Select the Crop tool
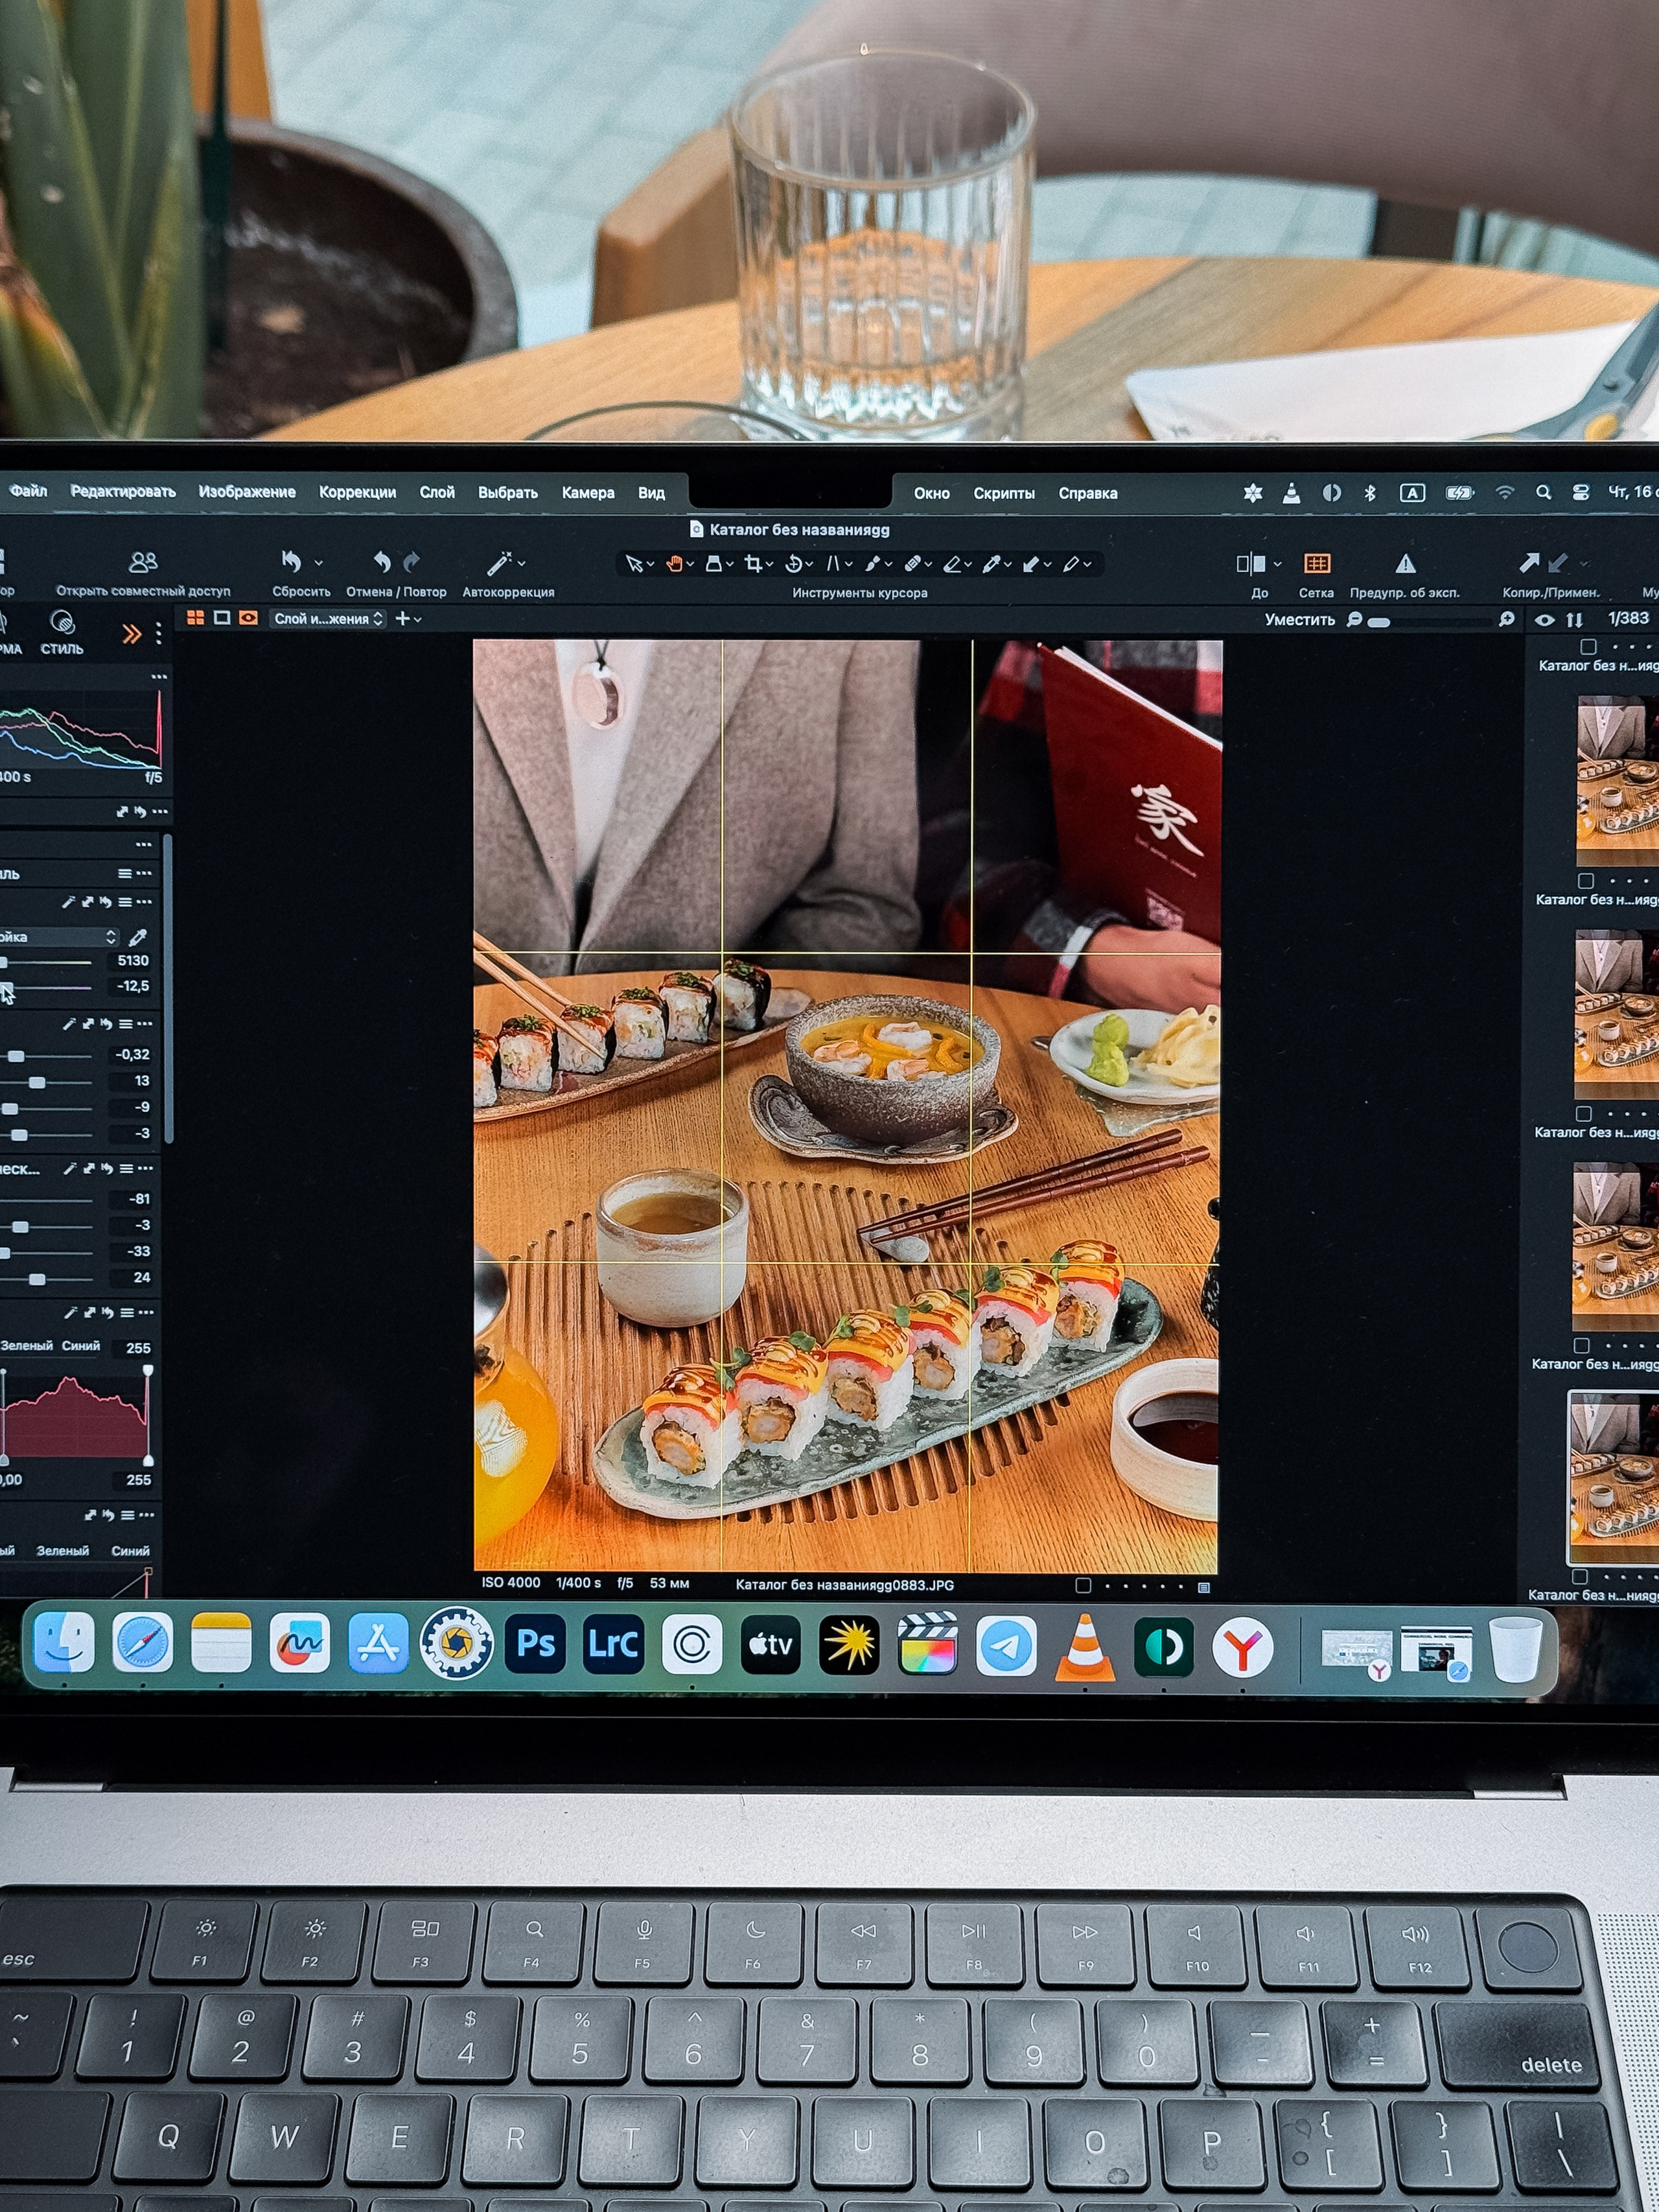 753,564
